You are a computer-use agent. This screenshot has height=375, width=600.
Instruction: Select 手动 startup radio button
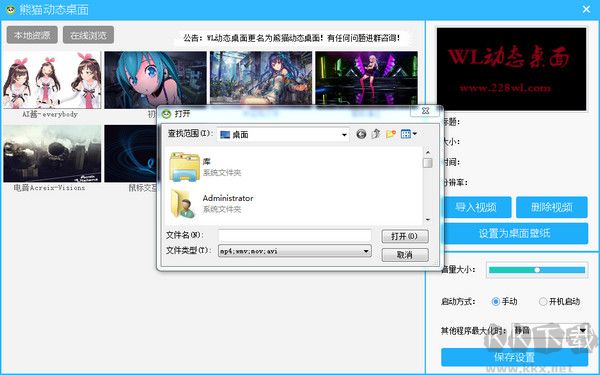(x=496, y=302)
